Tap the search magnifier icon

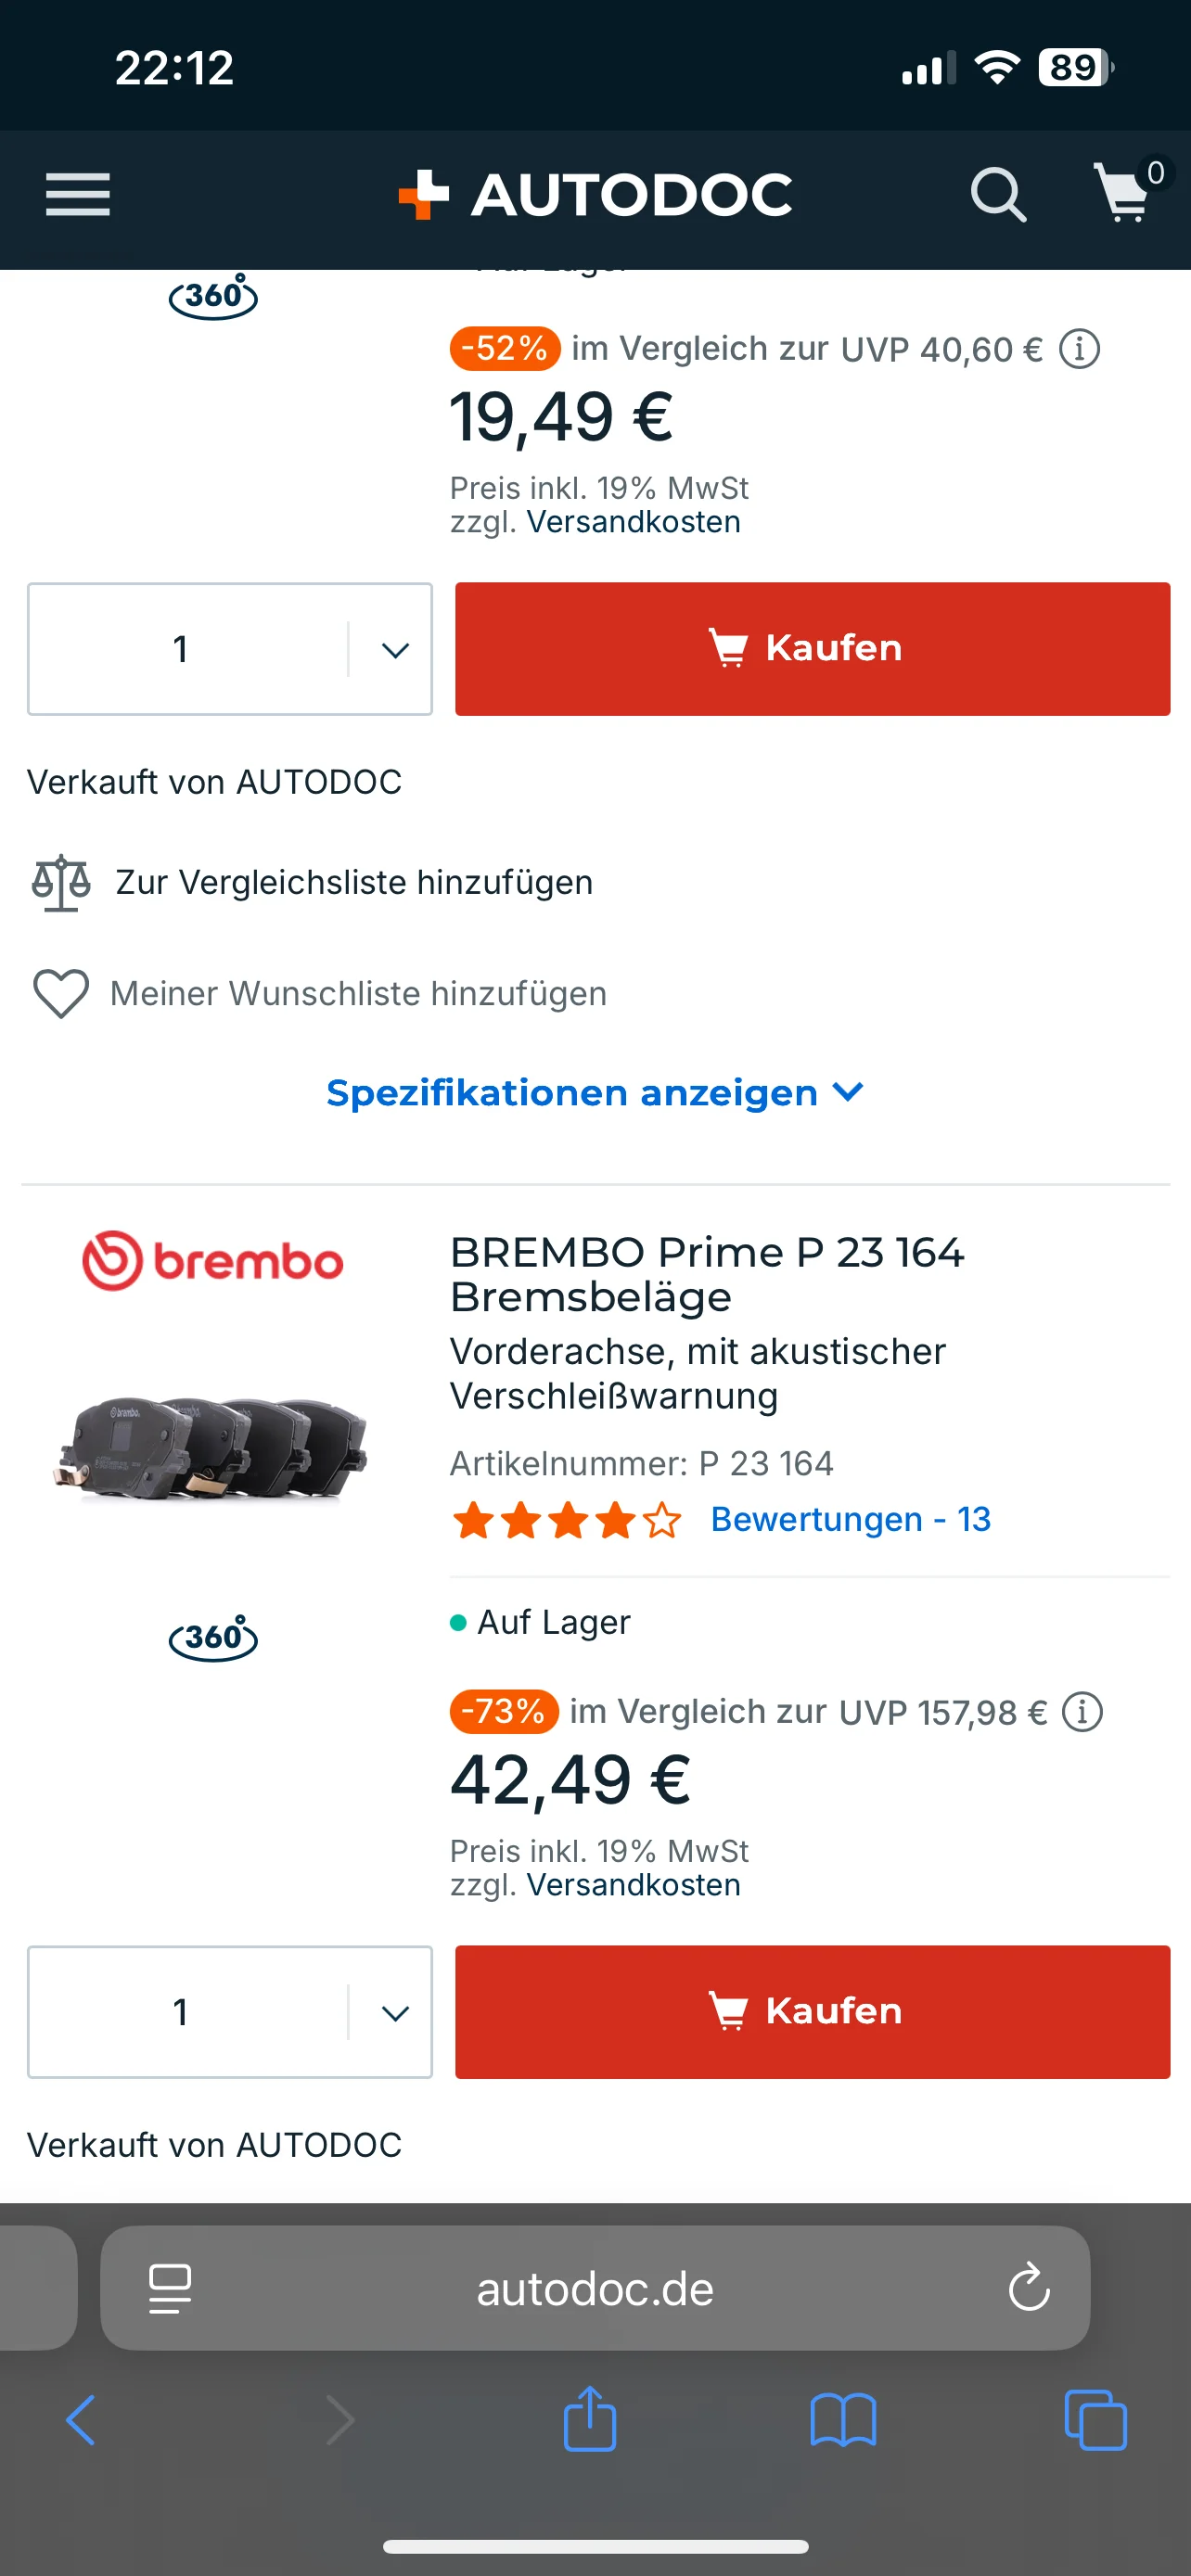pos(998,194)
